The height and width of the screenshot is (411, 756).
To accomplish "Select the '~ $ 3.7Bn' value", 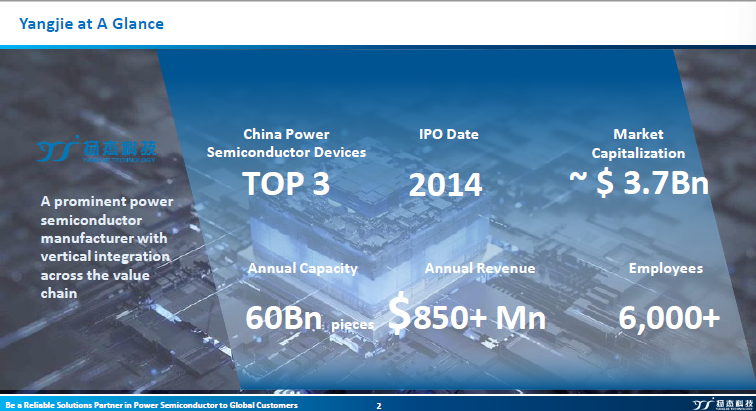I will click(x=639, y=183).
